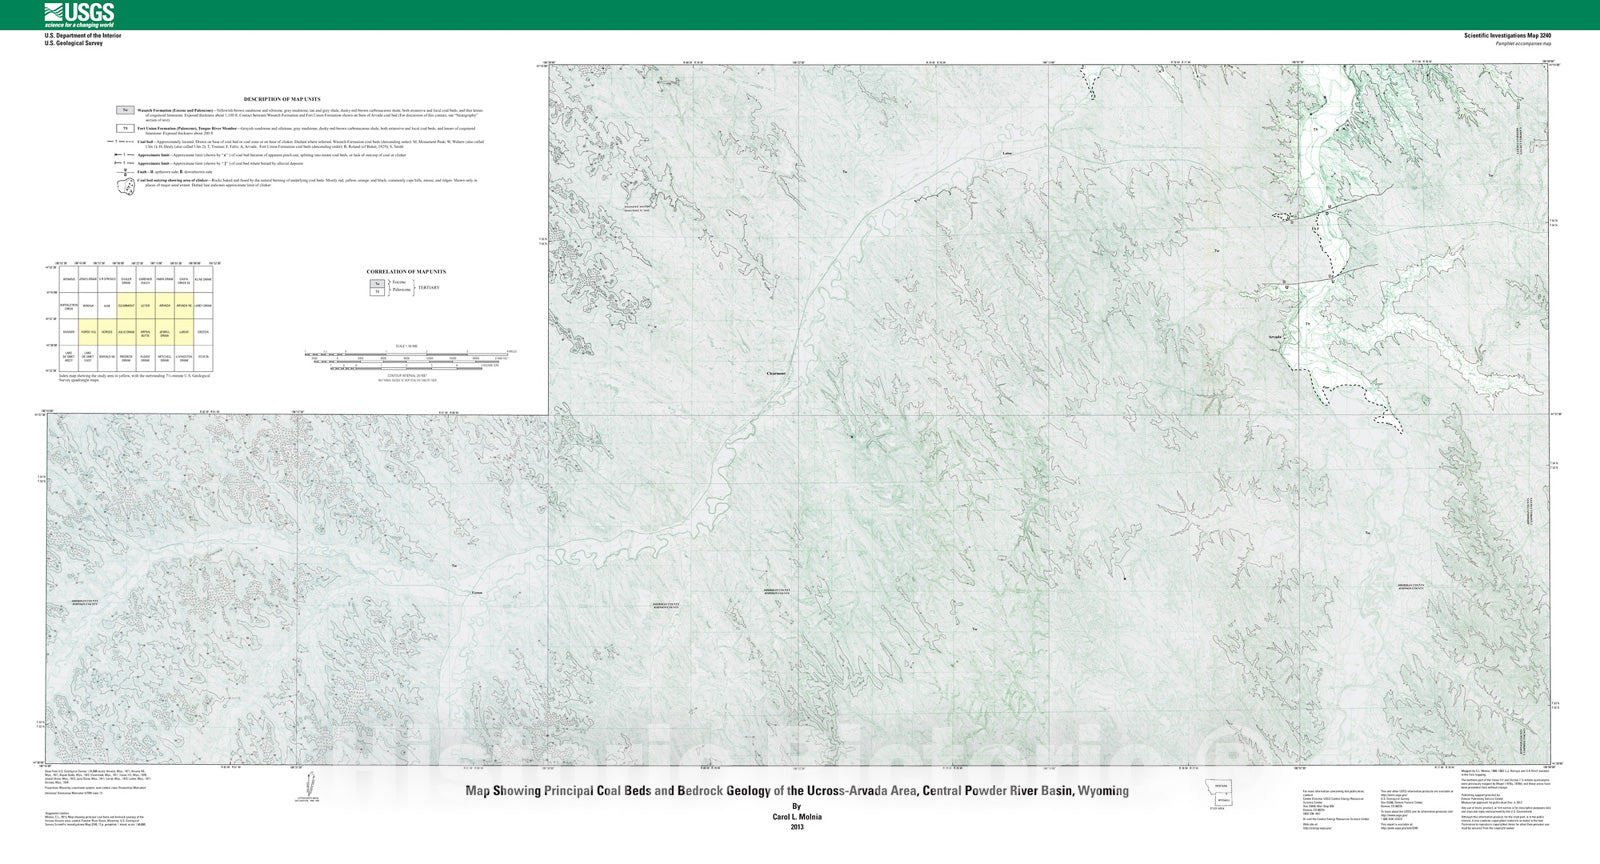This screenshot has width=1600, height=864.
Task: Click the USGS logo in the green banner
Action: tap(79, 14)
